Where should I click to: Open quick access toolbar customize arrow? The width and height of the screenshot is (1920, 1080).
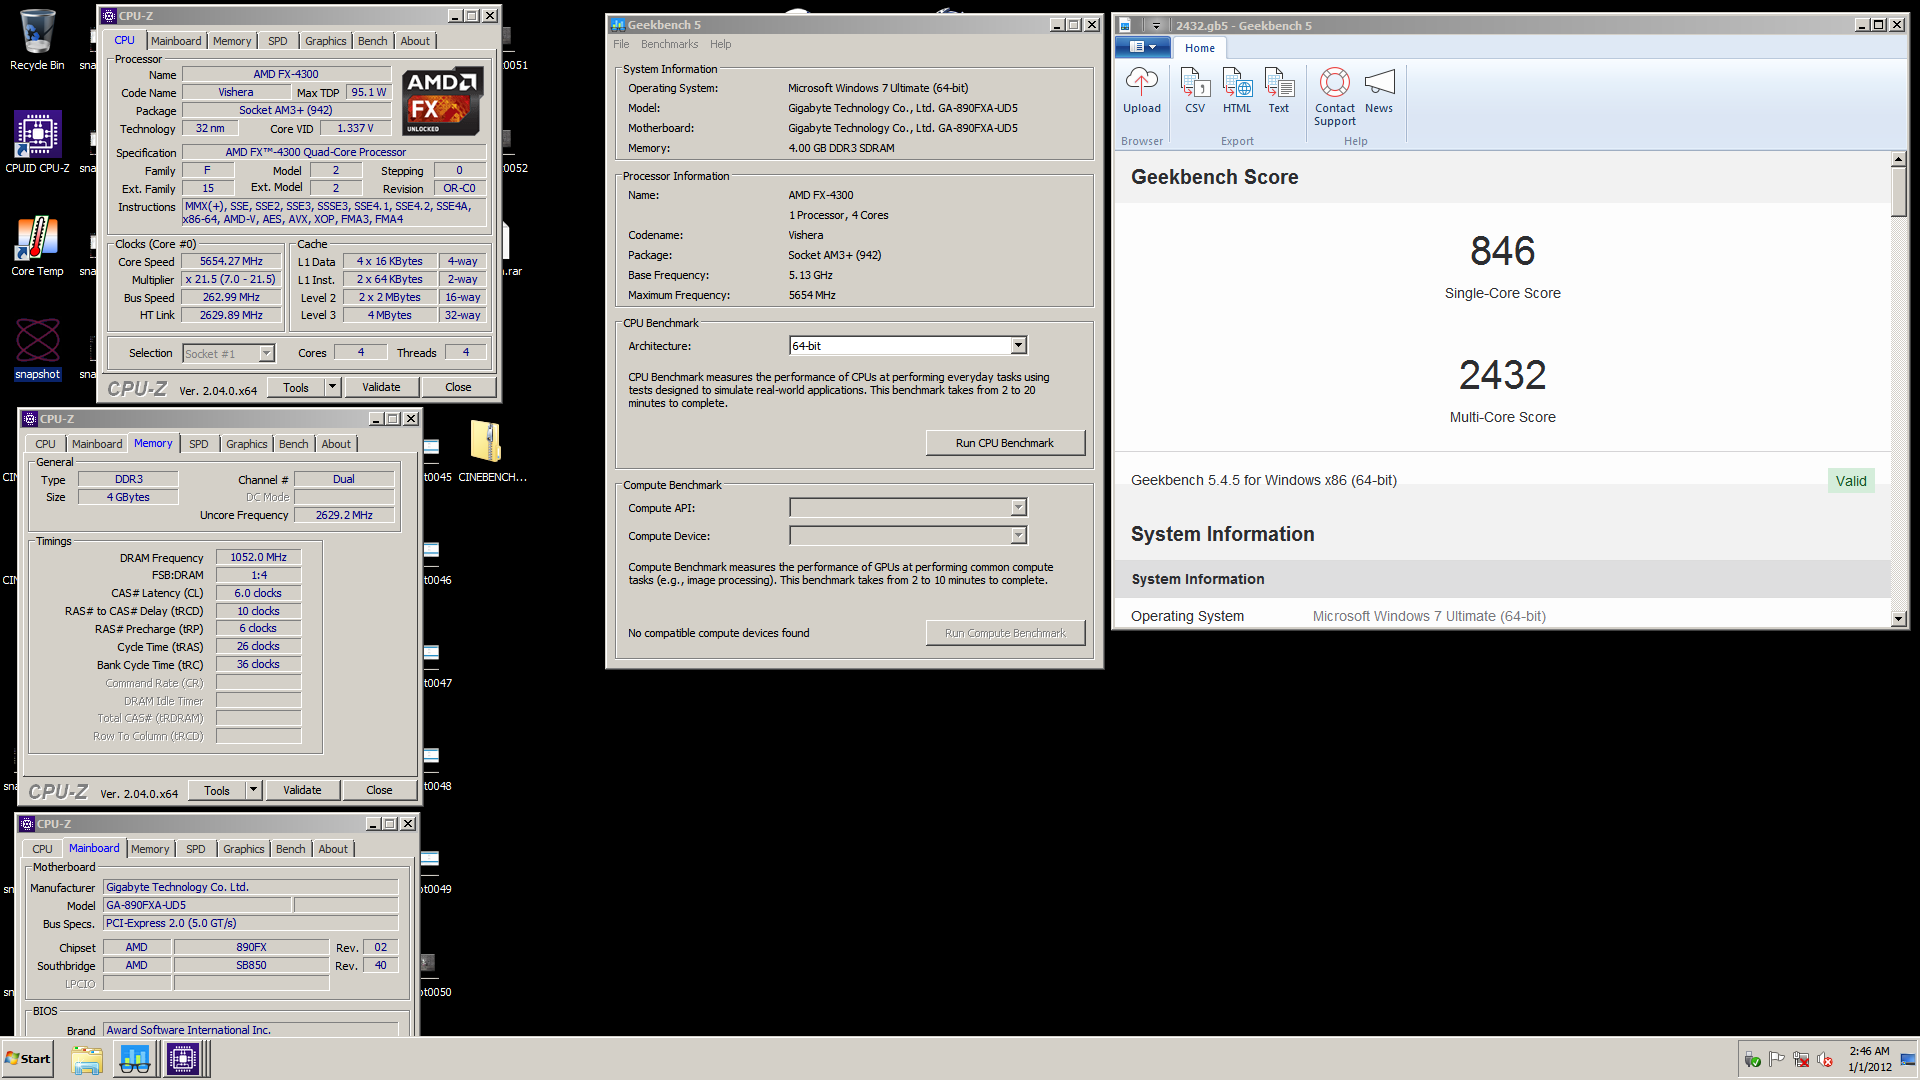tap(1156, 25)
